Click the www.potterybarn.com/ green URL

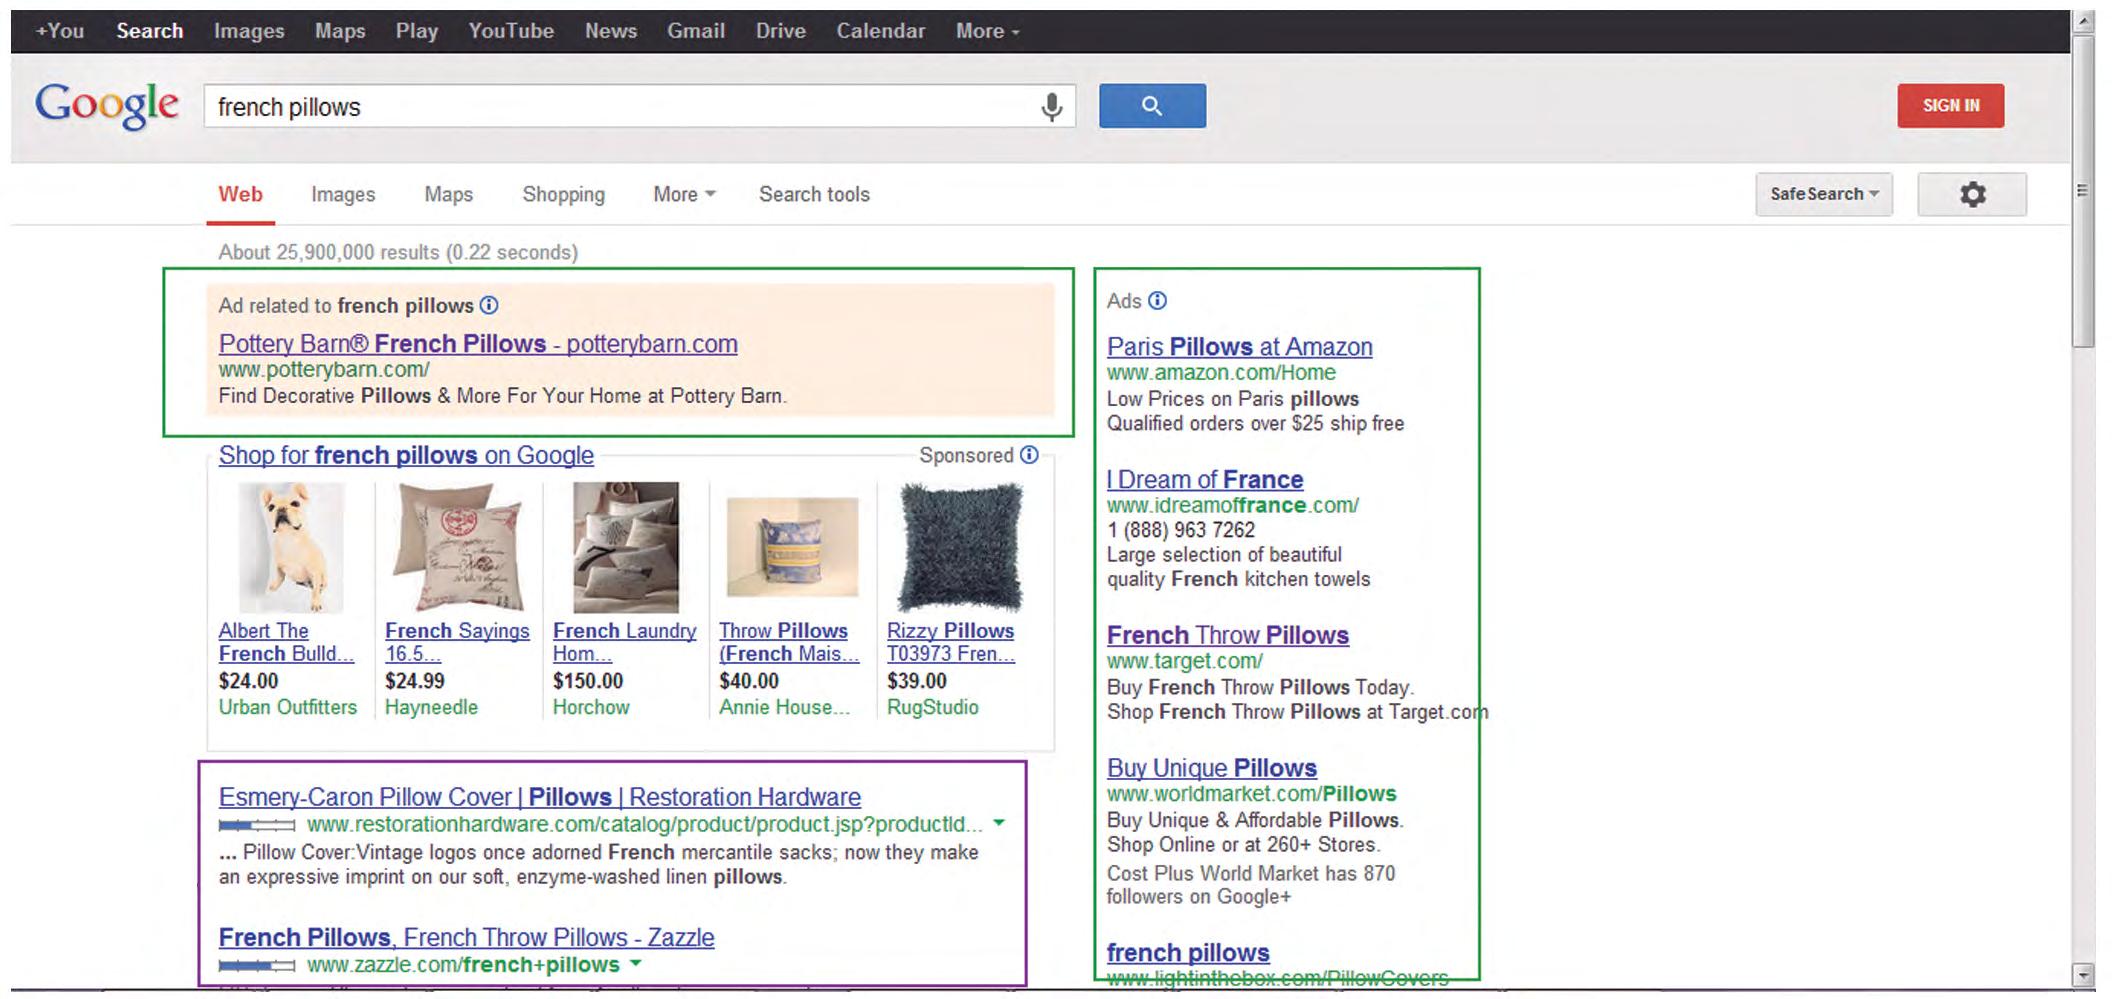pos(324,370)
